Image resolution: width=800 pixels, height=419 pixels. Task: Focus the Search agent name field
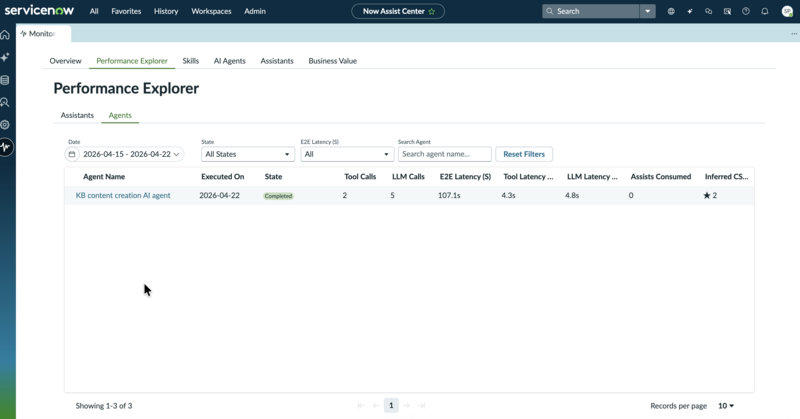click(x=445, y=154)
